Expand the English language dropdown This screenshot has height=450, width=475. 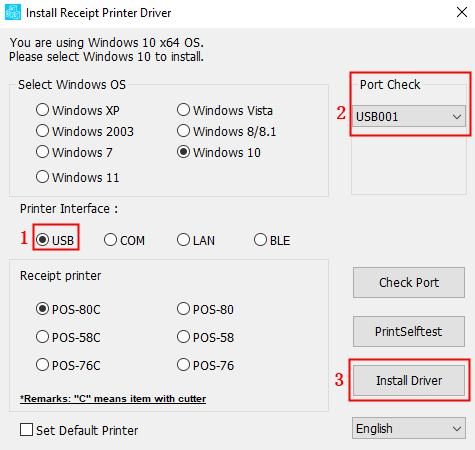tap(409, 428)
